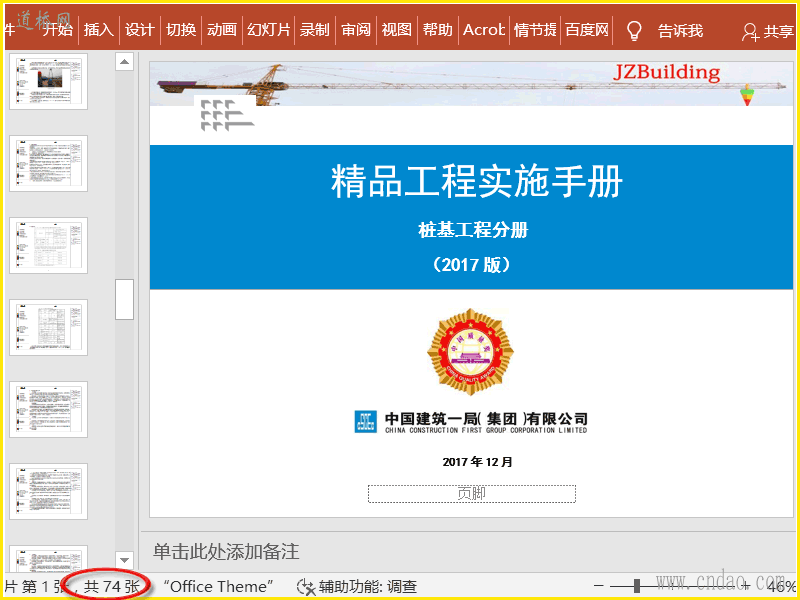
Task: Click the gray arrows logo graphic on slide
Action: [x=227, y=115]
